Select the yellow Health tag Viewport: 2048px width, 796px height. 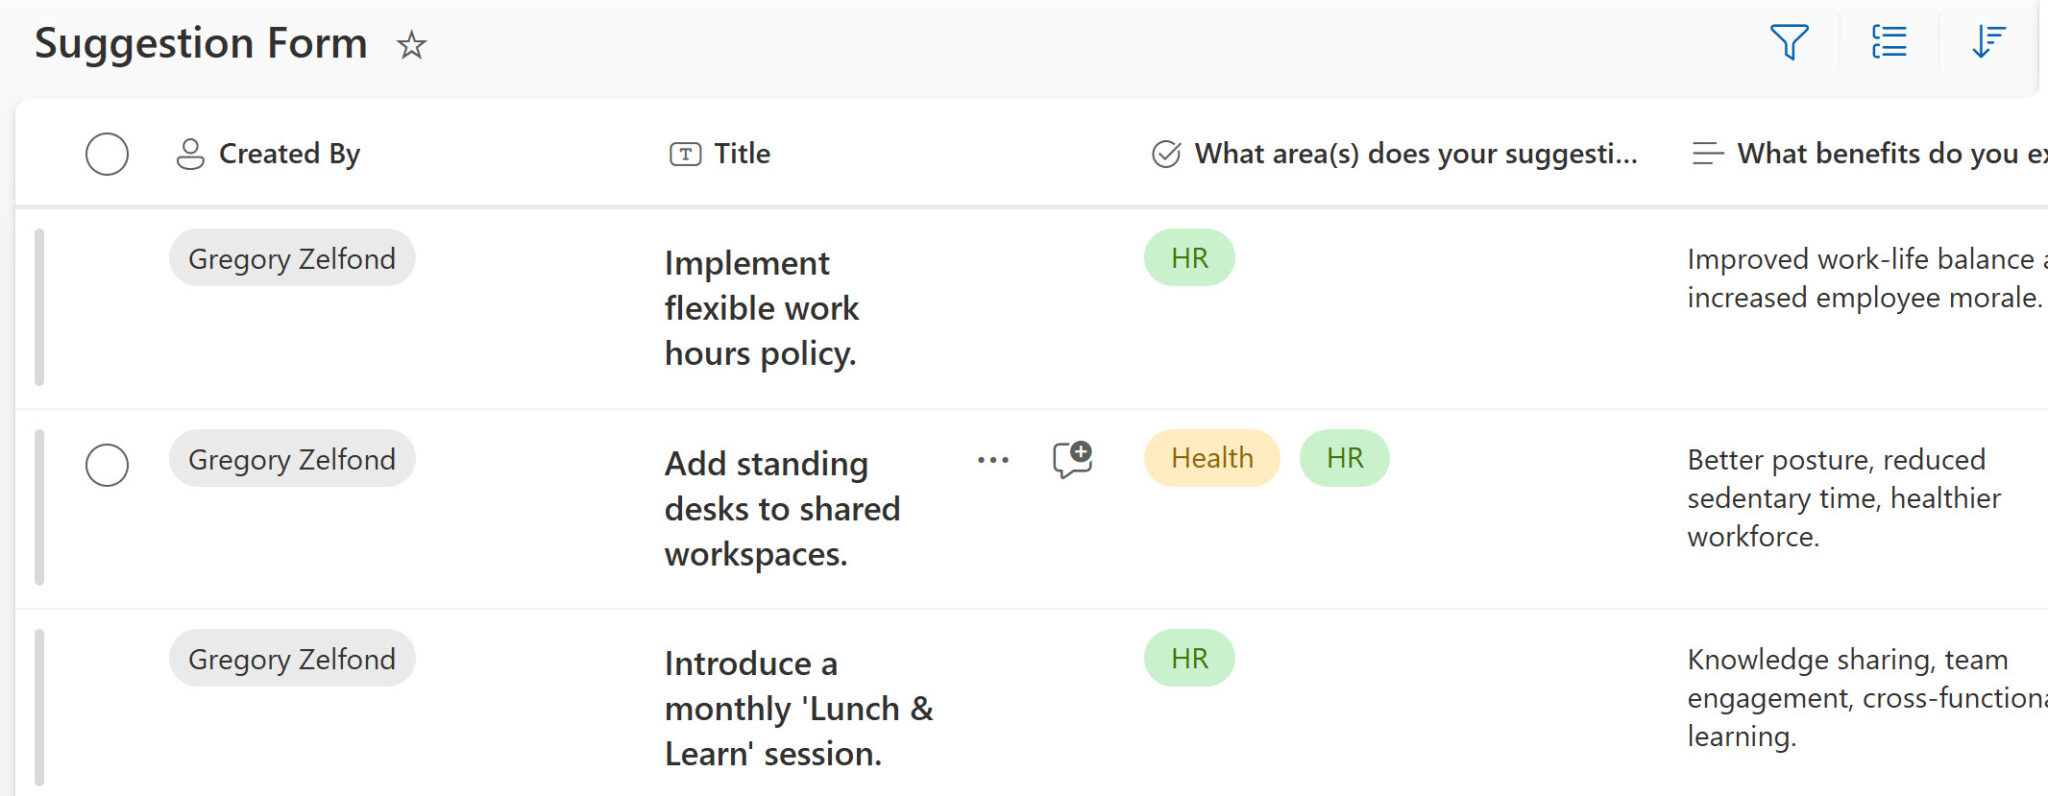(x=1211, y=457)
